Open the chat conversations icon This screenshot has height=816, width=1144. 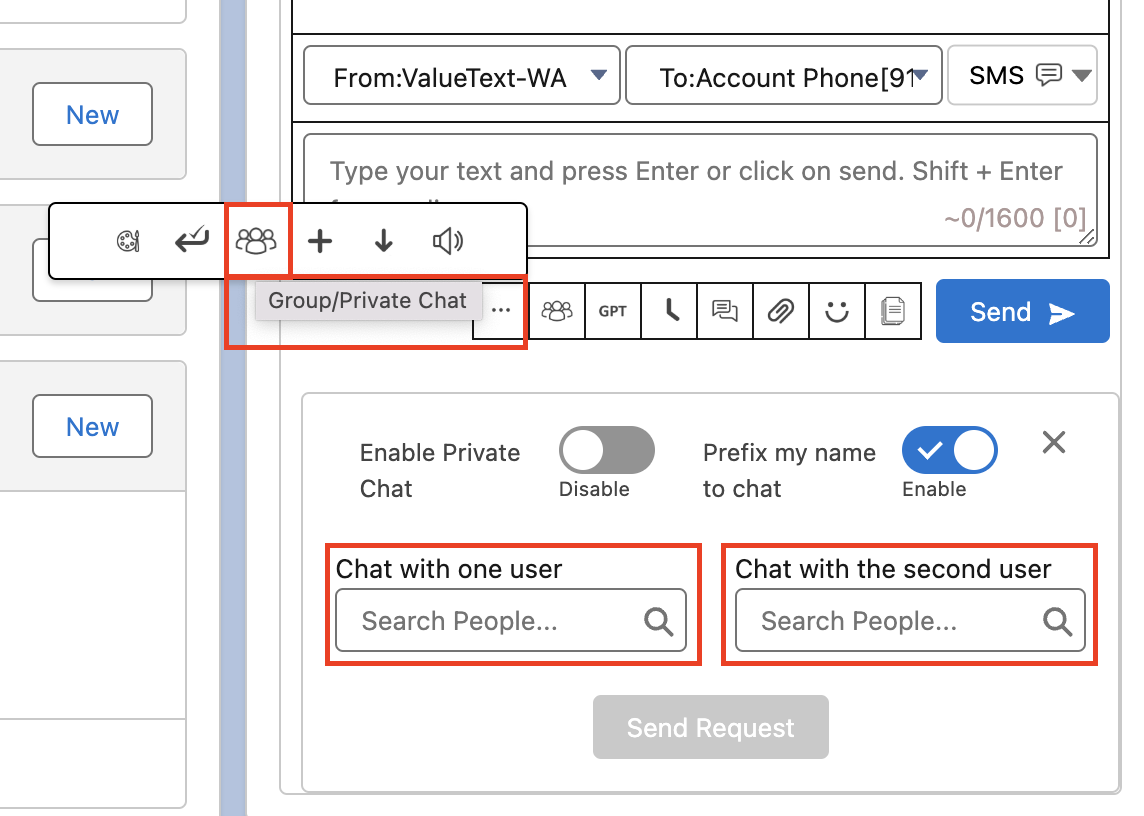tap(724, 311)
